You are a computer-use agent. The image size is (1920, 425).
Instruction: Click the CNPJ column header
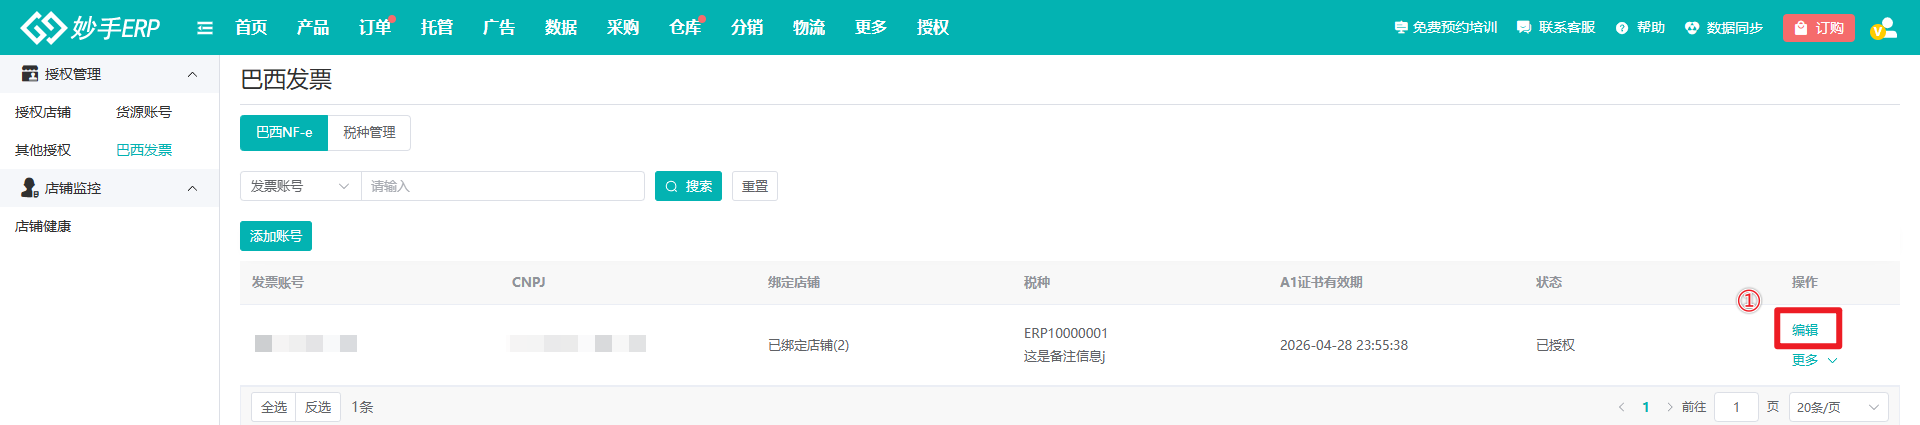tap(528, 282)
